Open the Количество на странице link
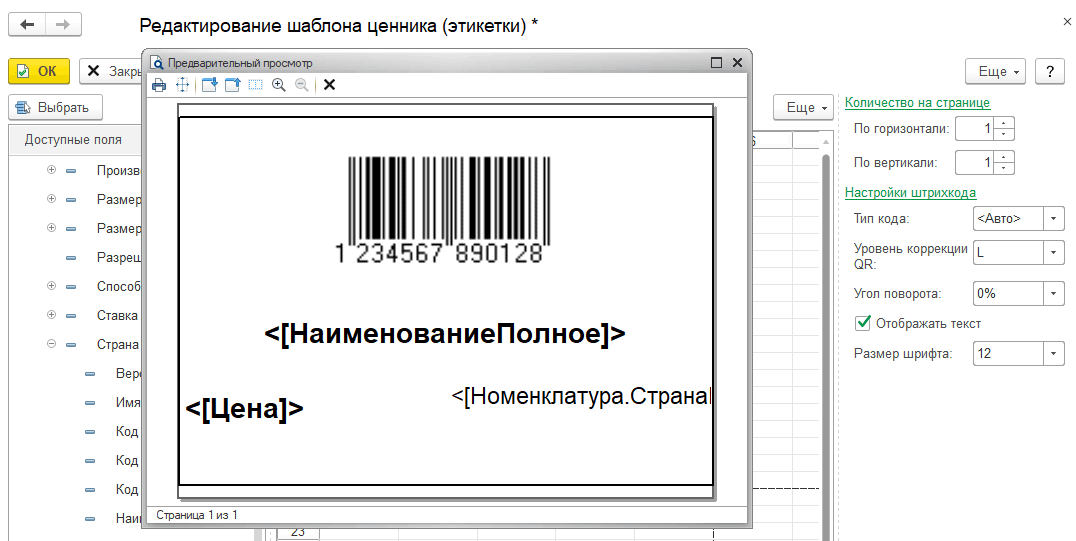1076x541 pixels. tap(917, 102)
